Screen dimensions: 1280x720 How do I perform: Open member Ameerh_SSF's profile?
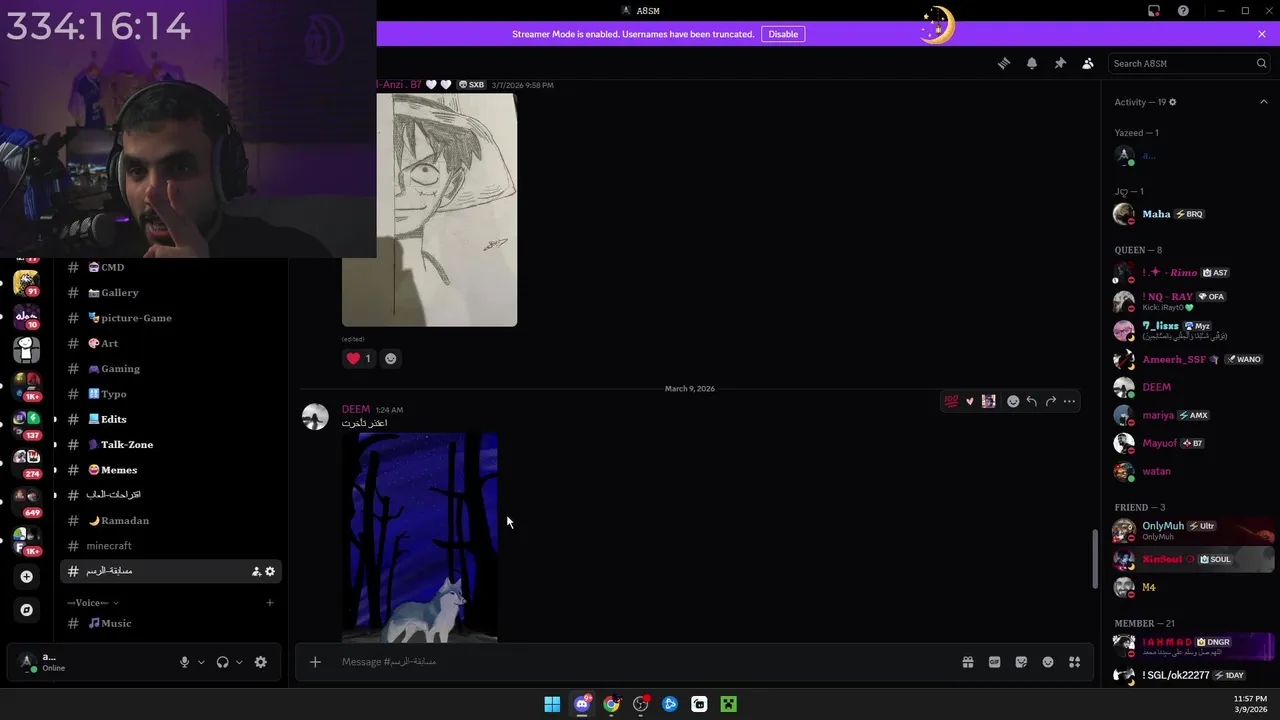(x=1192, y=359)
